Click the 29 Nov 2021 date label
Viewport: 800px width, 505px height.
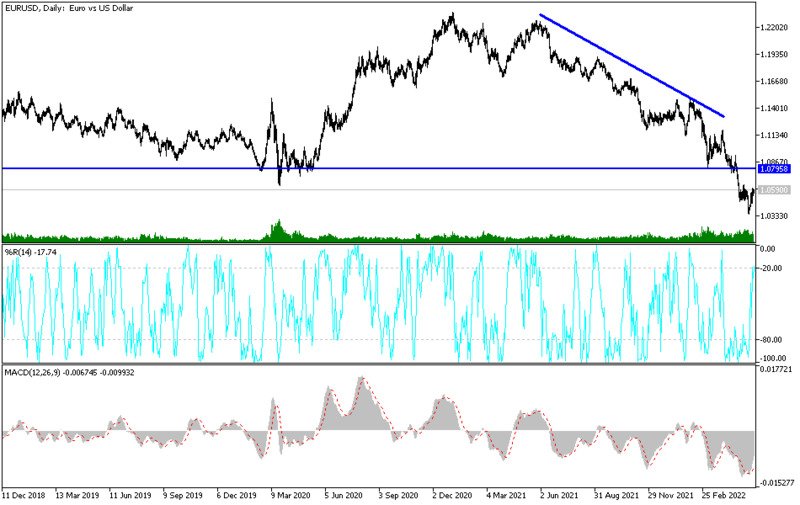tap(670, 495)
